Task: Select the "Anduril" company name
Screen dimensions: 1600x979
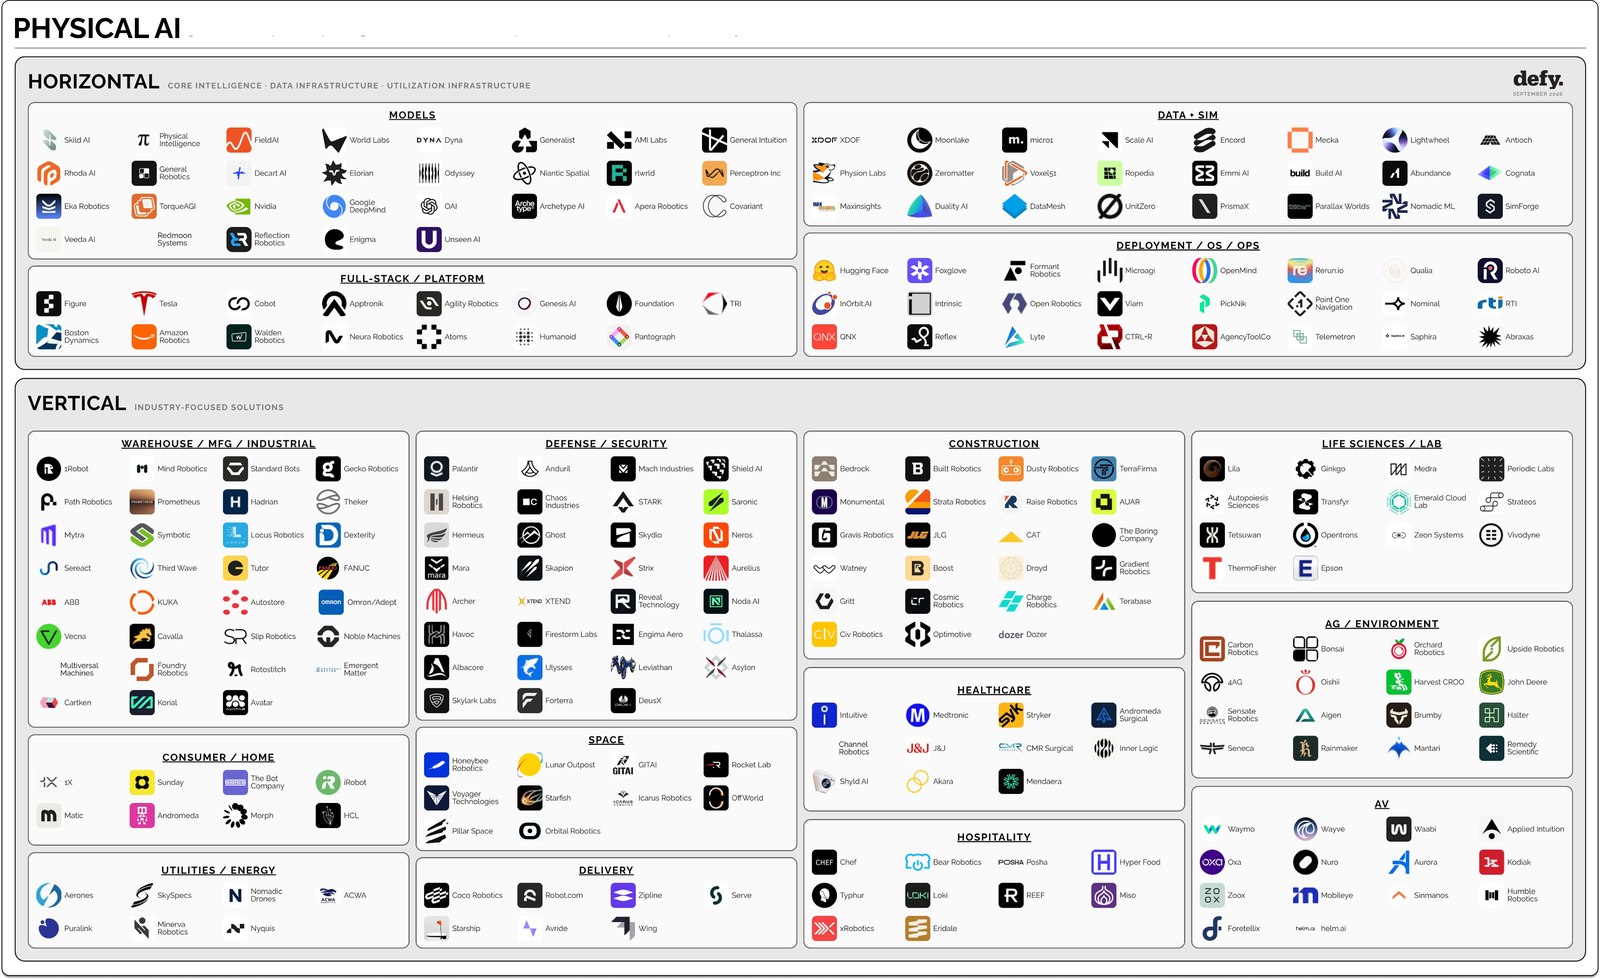Action: click(558, 469)
